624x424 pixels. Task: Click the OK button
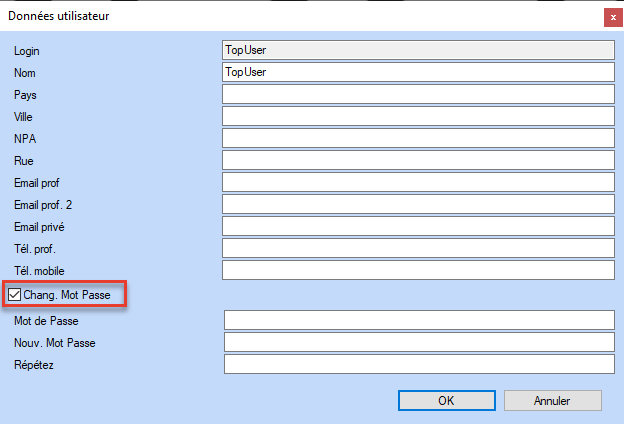tap(446, 400)
